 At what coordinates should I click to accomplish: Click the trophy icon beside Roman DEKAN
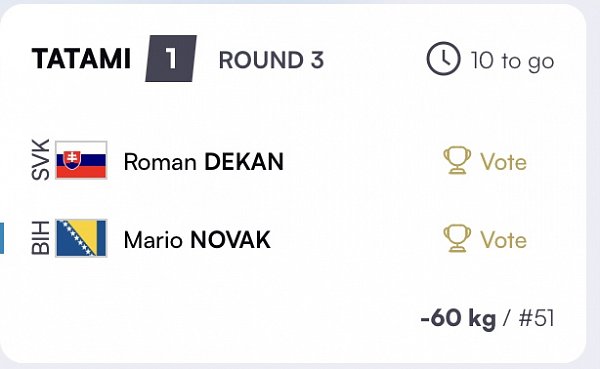pos(457,160)
